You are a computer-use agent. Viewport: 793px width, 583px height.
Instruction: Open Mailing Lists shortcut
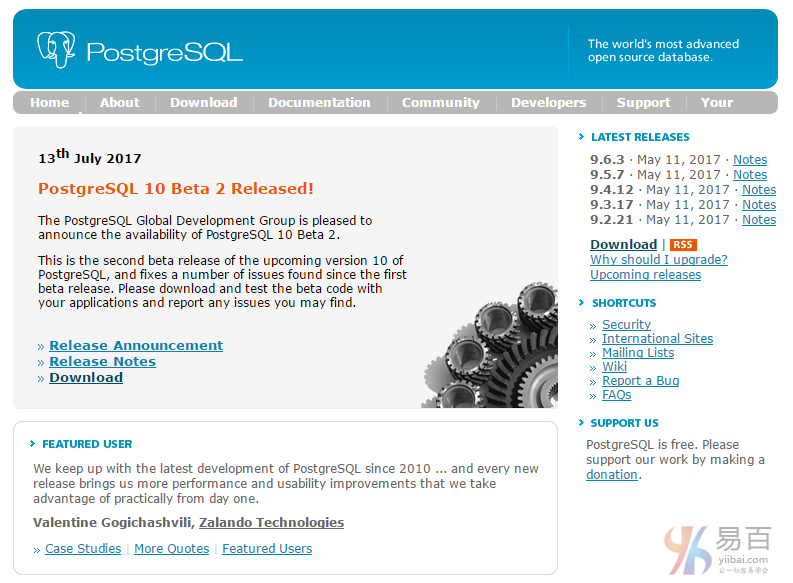638,353
